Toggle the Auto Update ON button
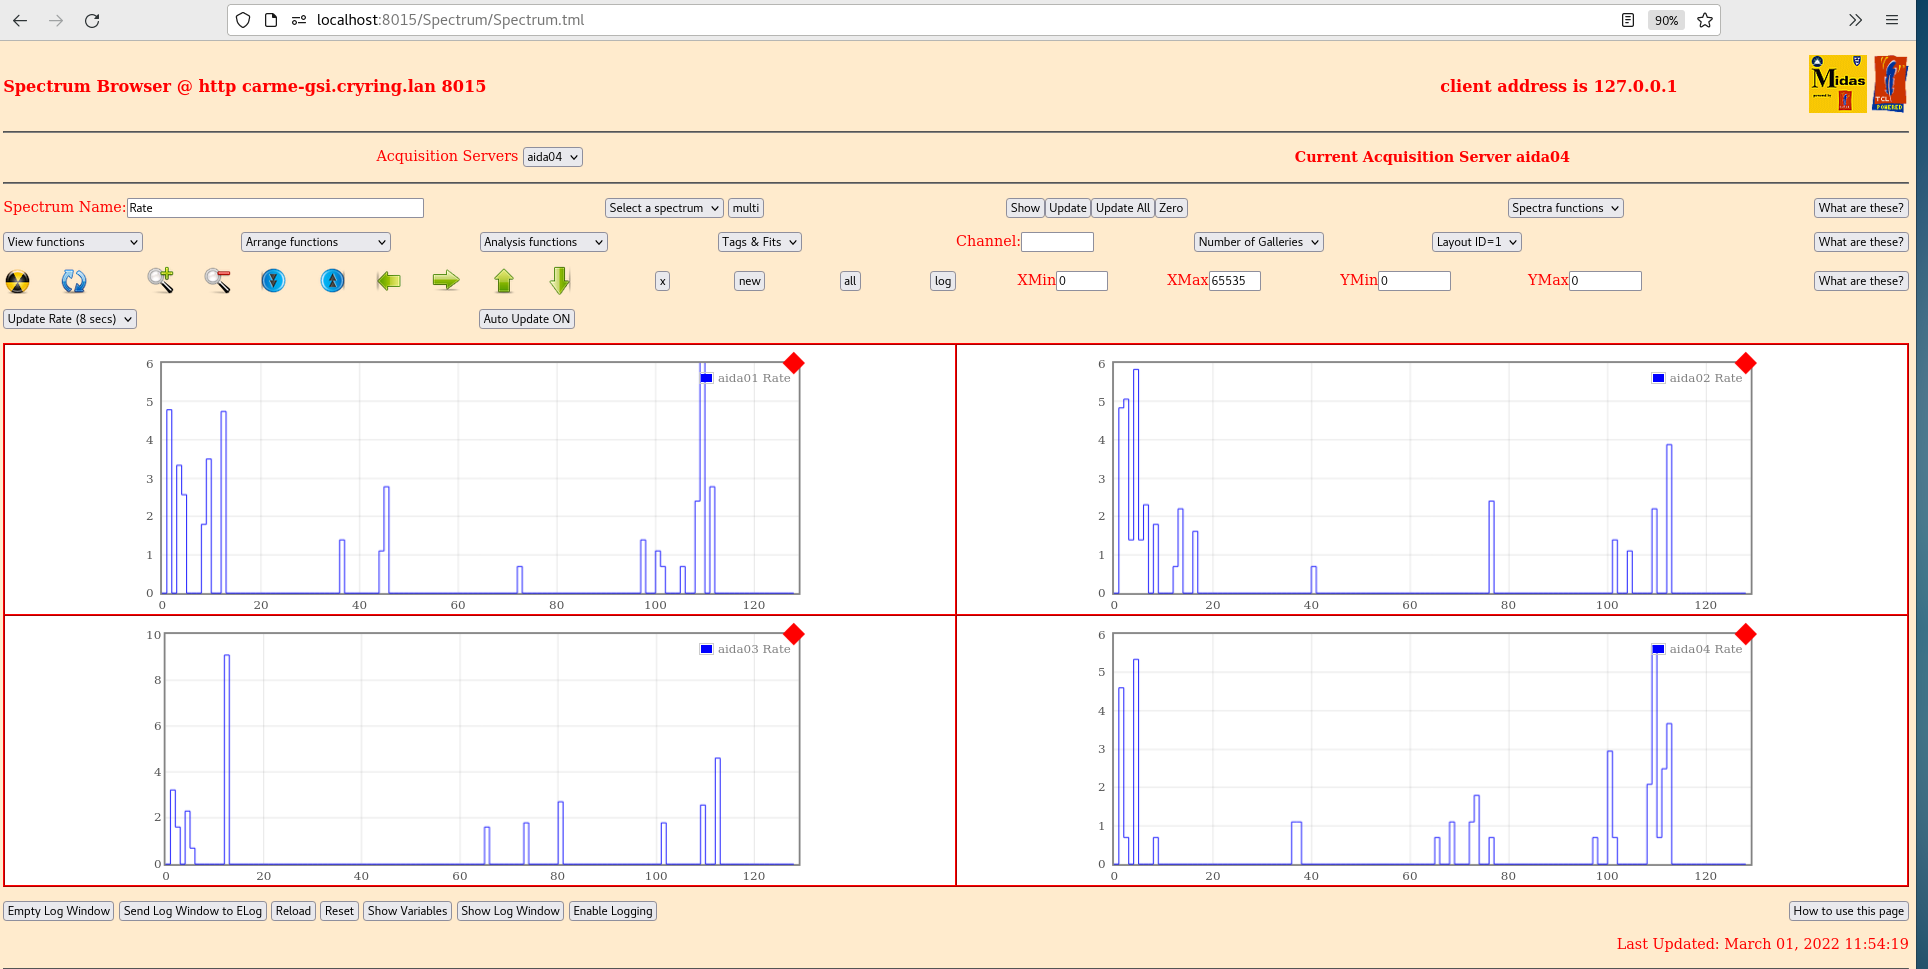Viewport: 1928px width, 969px height. click(x=527, y=319)
